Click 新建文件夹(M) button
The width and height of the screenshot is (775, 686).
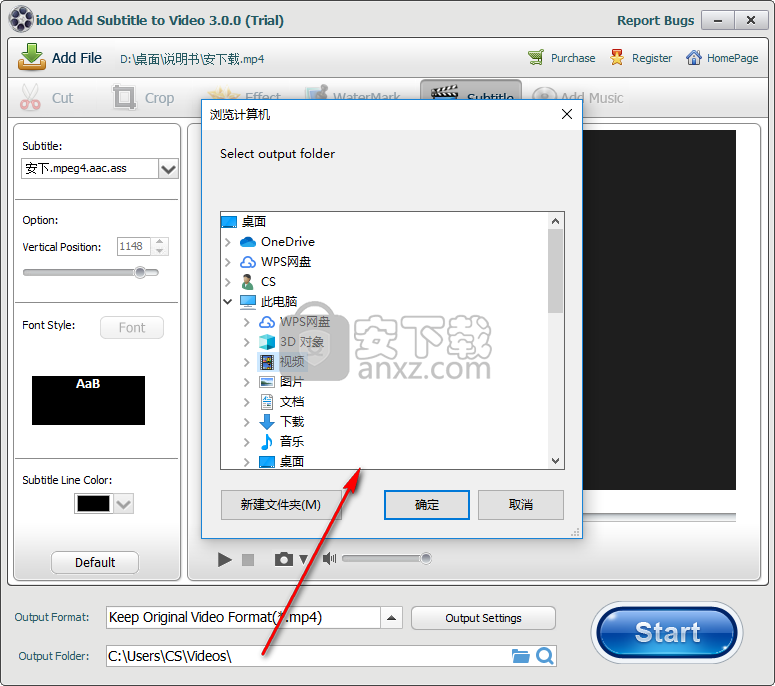click(x=281, y=505)
